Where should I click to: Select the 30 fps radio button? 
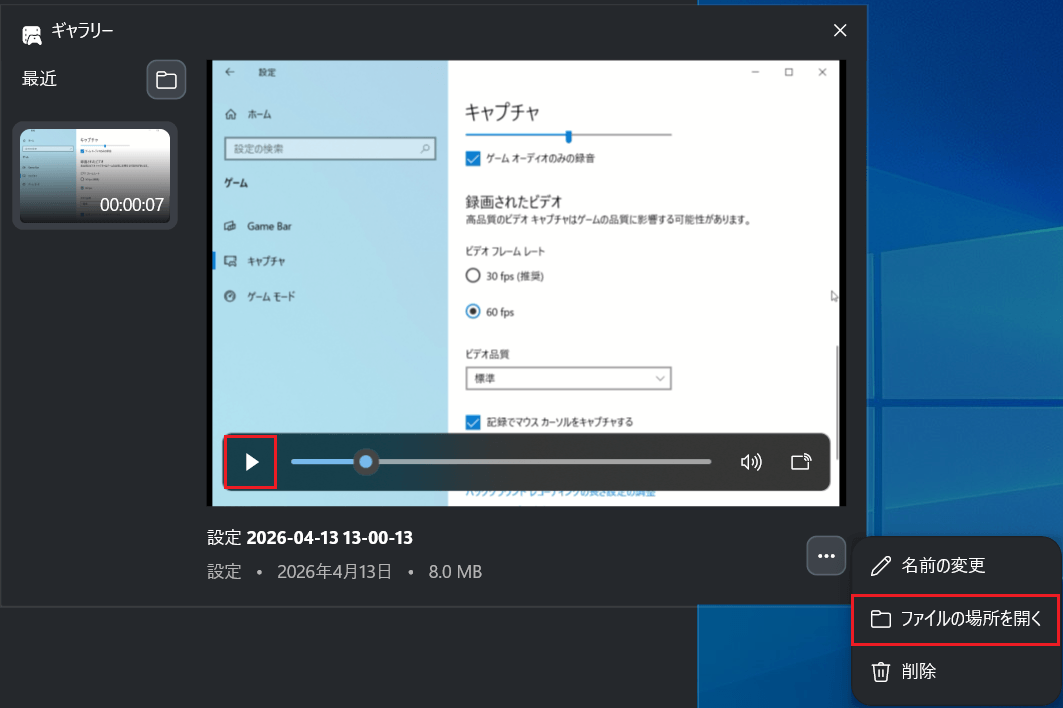coord(472,274)
